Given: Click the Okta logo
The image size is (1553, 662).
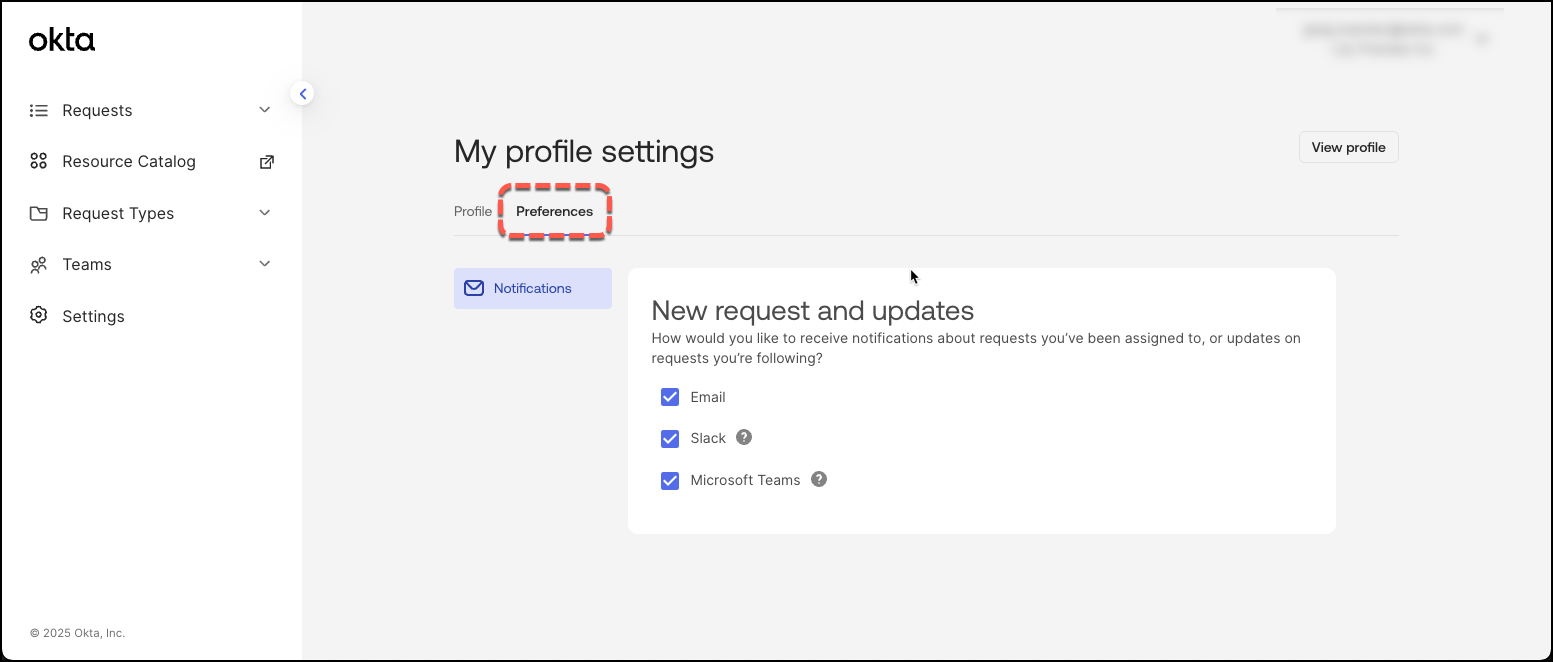Looking at the screenshot, I should pyautogui.click(x=61, y=40).
